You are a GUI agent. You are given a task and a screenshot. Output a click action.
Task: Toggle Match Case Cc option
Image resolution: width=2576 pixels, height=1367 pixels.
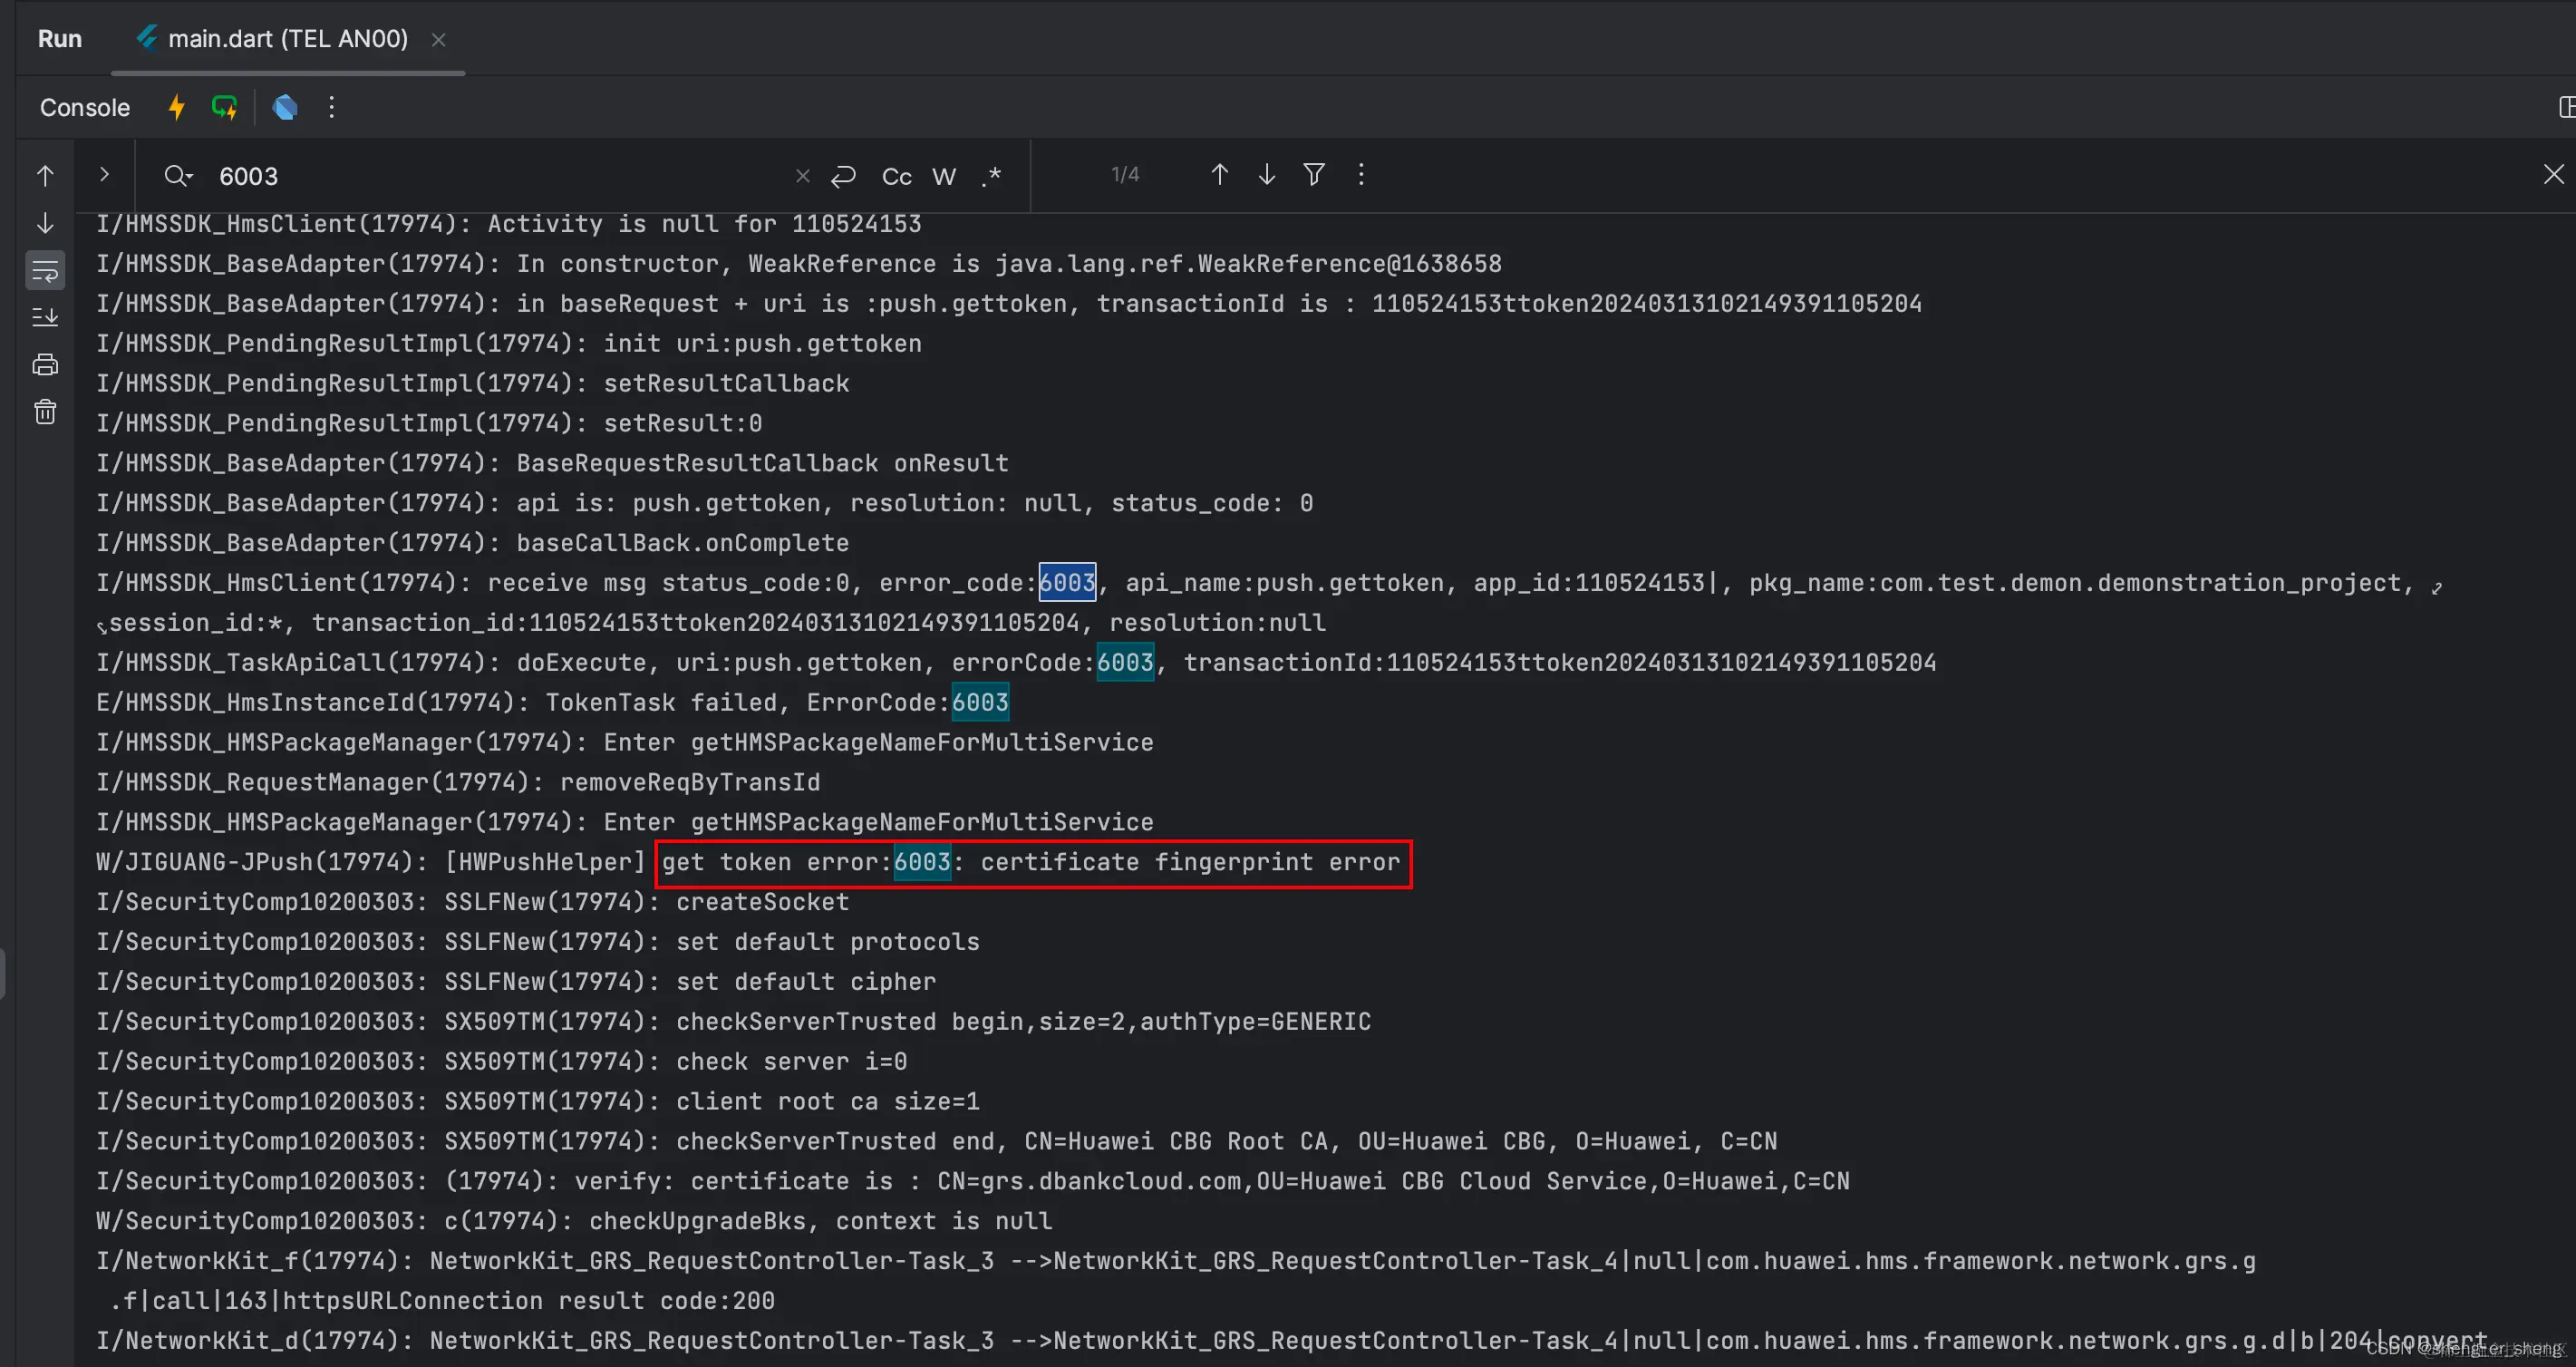pos(896,177)
